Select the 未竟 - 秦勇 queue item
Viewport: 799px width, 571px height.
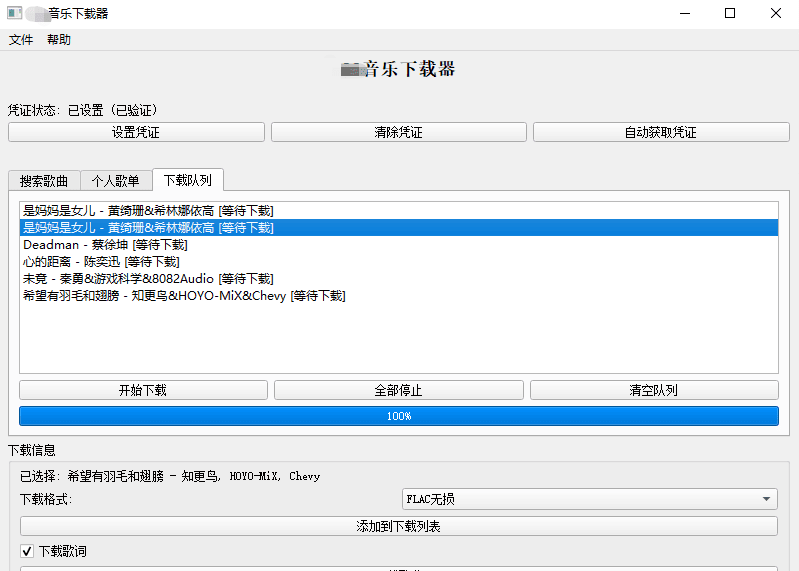[x=398, y=279]
